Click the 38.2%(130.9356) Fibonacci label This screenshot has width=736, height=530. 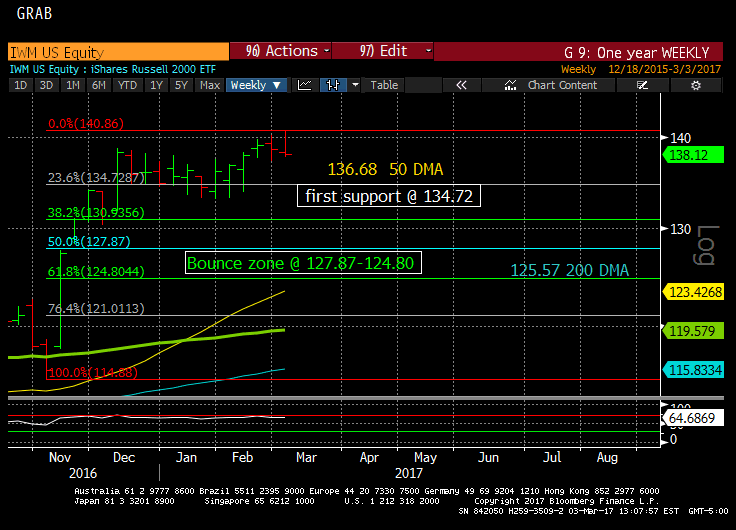[96, 213]
